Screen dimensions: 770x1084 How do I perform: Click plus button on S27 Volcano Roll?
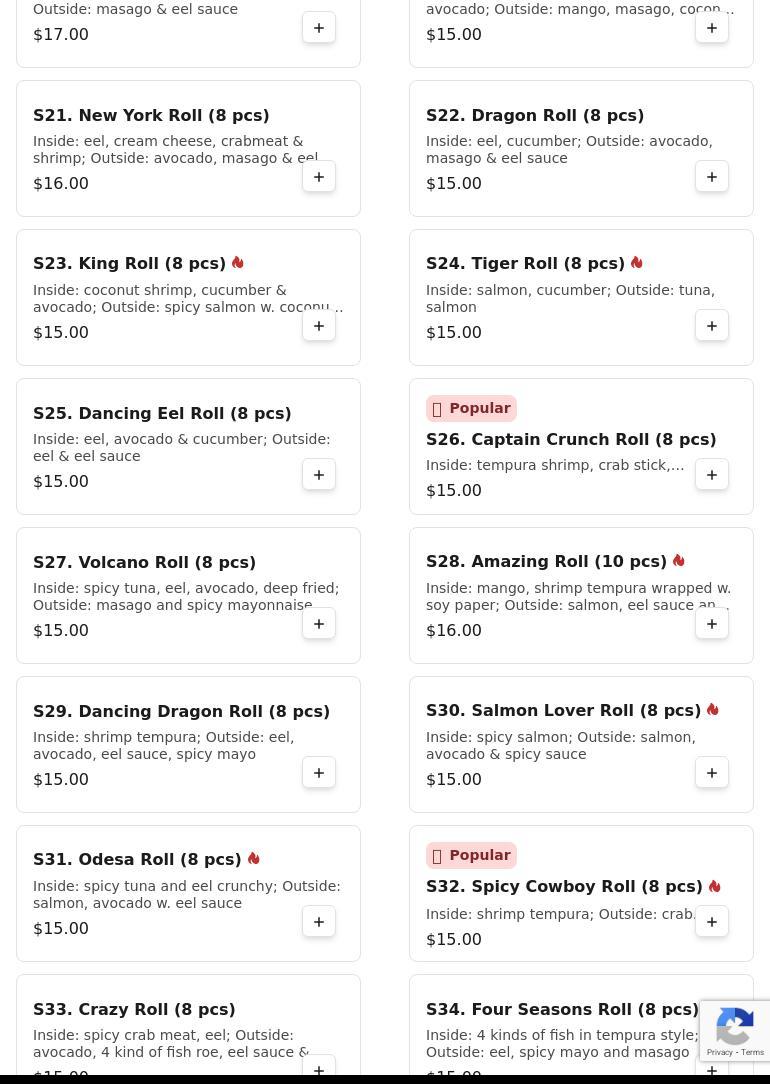coord(319,624)
